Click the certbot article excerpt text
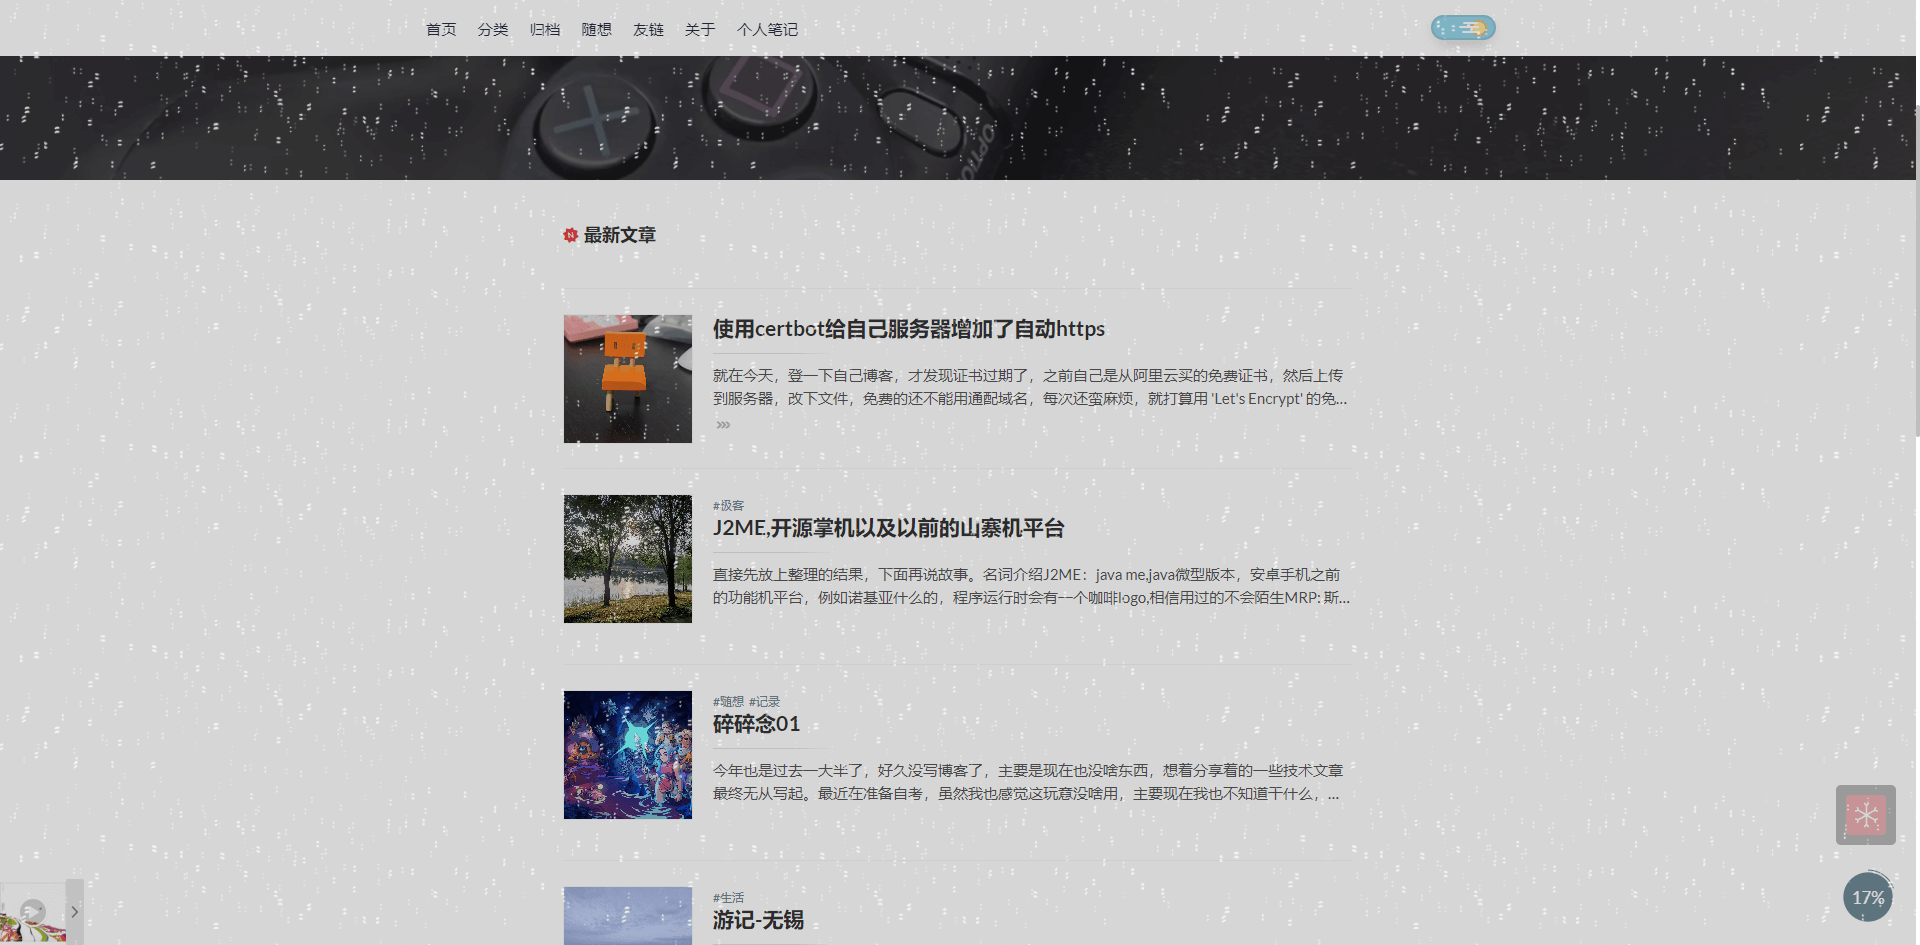 (1030, 387)
